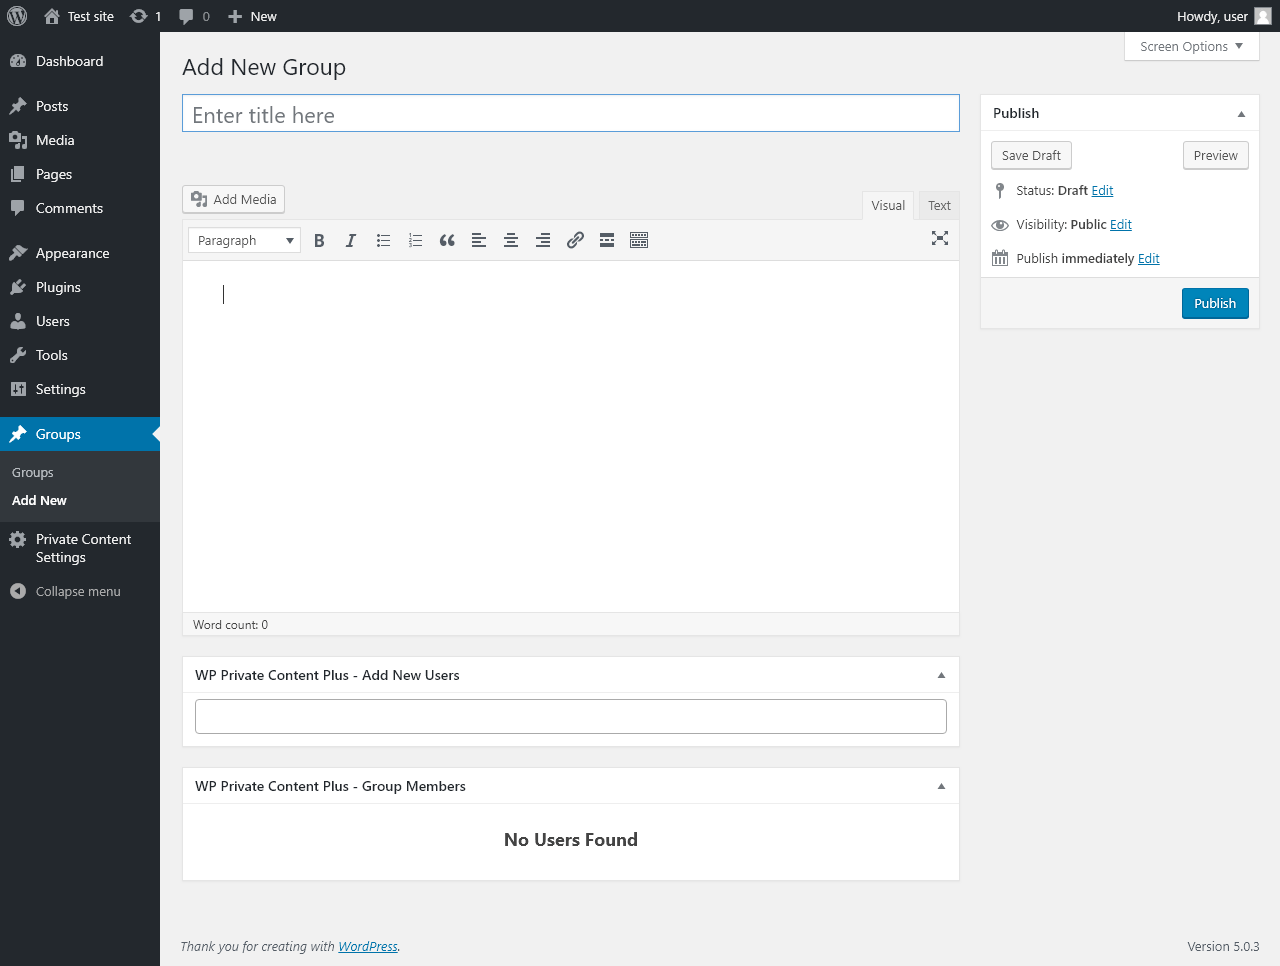The height and width of the screenshot is (966, 1280).
Task: Expand the Screen Options panel
Action: point(1191,47)
